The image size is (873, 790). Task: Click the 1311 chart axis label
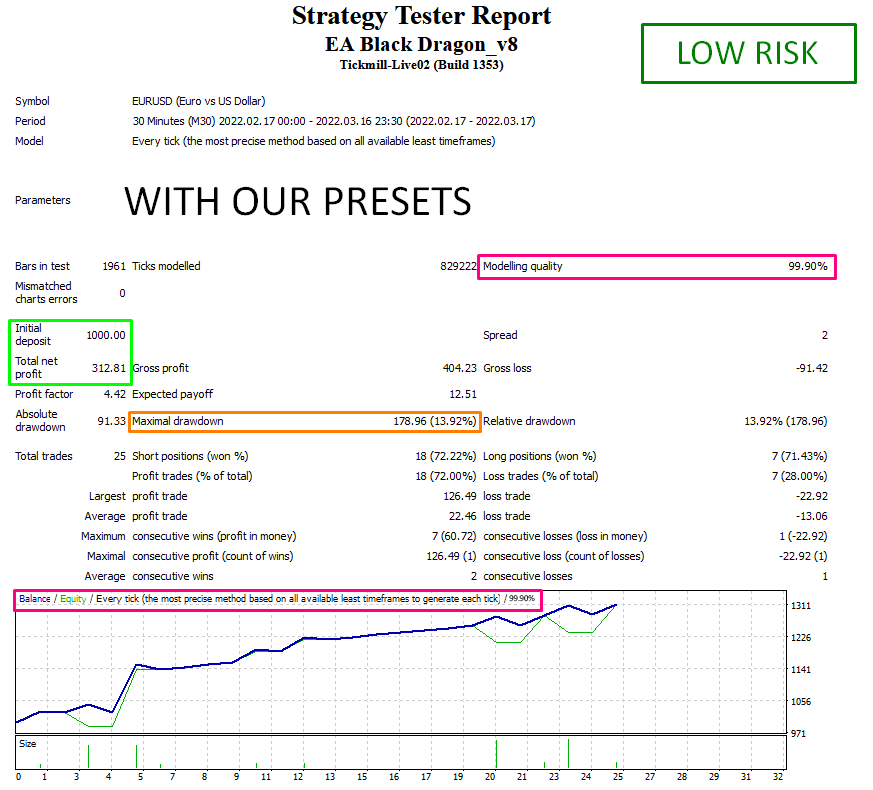point(801,606)
